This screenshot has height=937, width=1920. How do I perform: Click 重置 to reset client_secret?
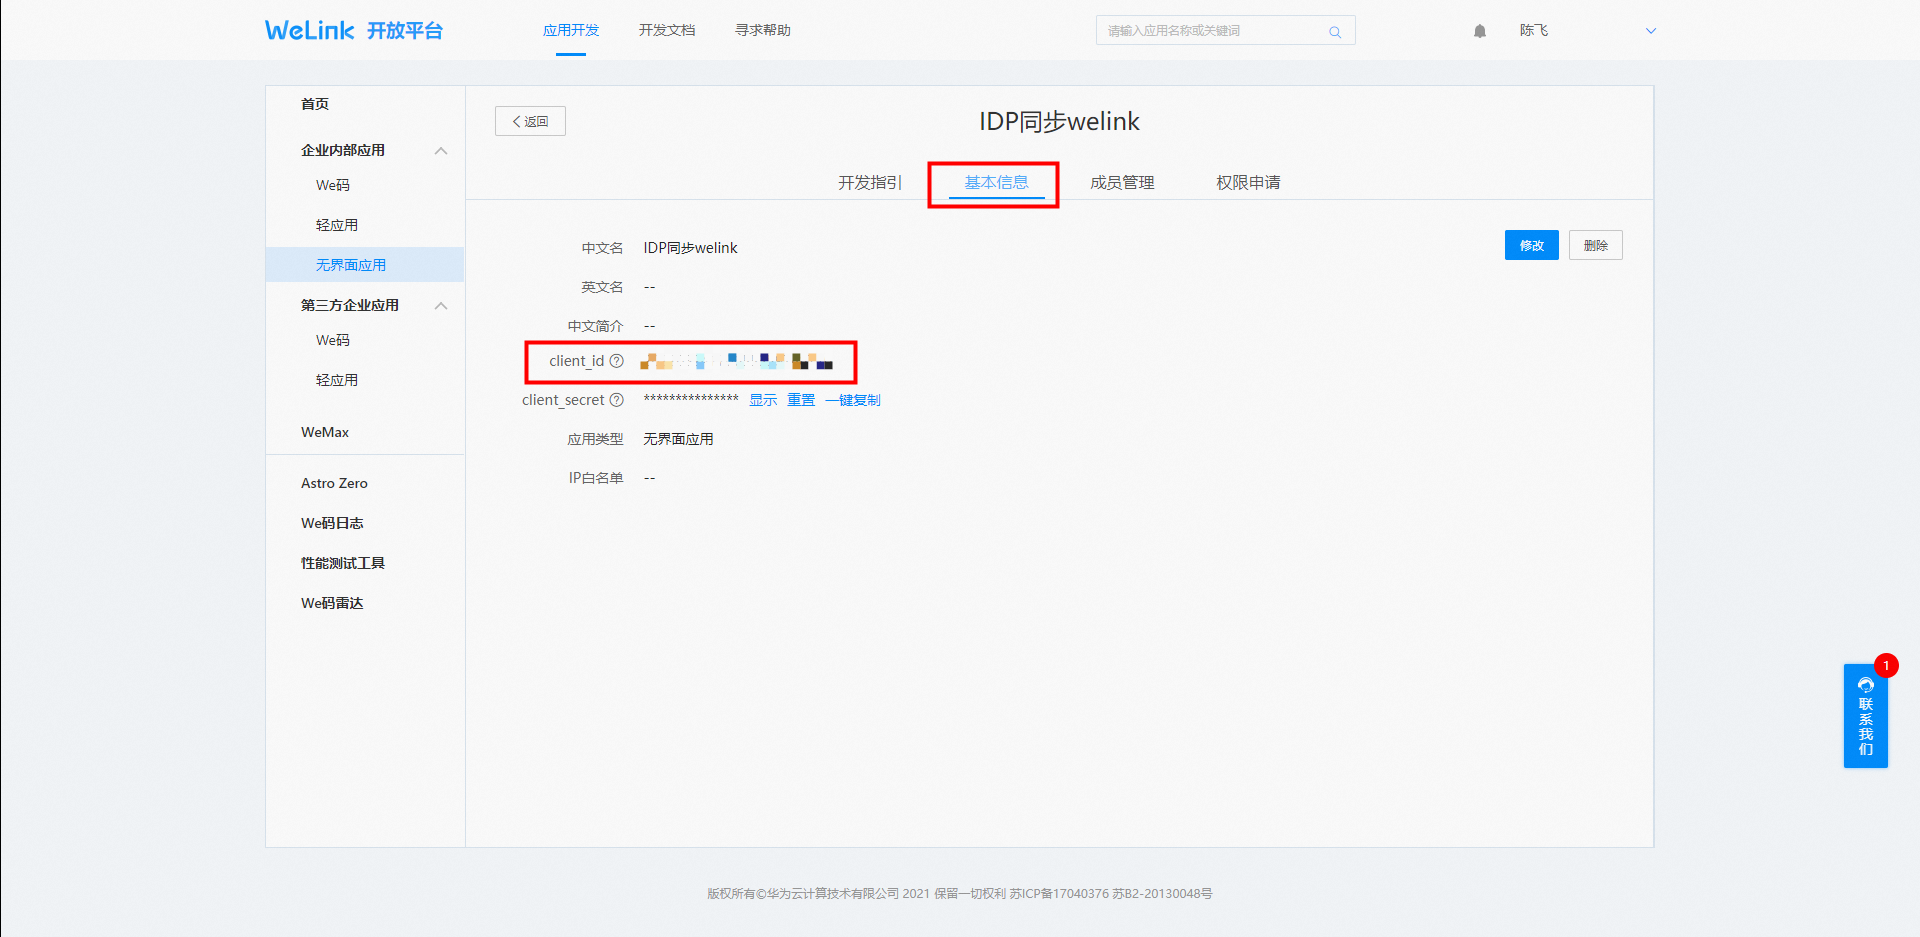click(801, 400)
